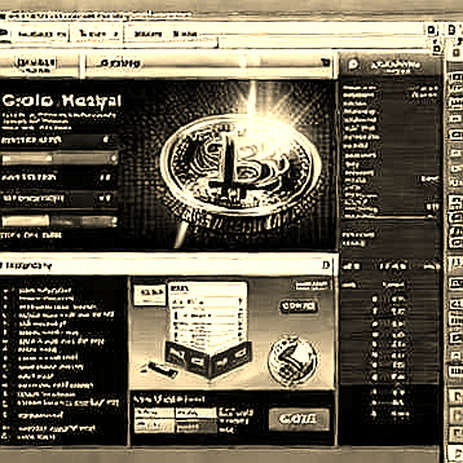
Task: Select the first radio dot in the lower-right table
Action: [x=375, y=299]
